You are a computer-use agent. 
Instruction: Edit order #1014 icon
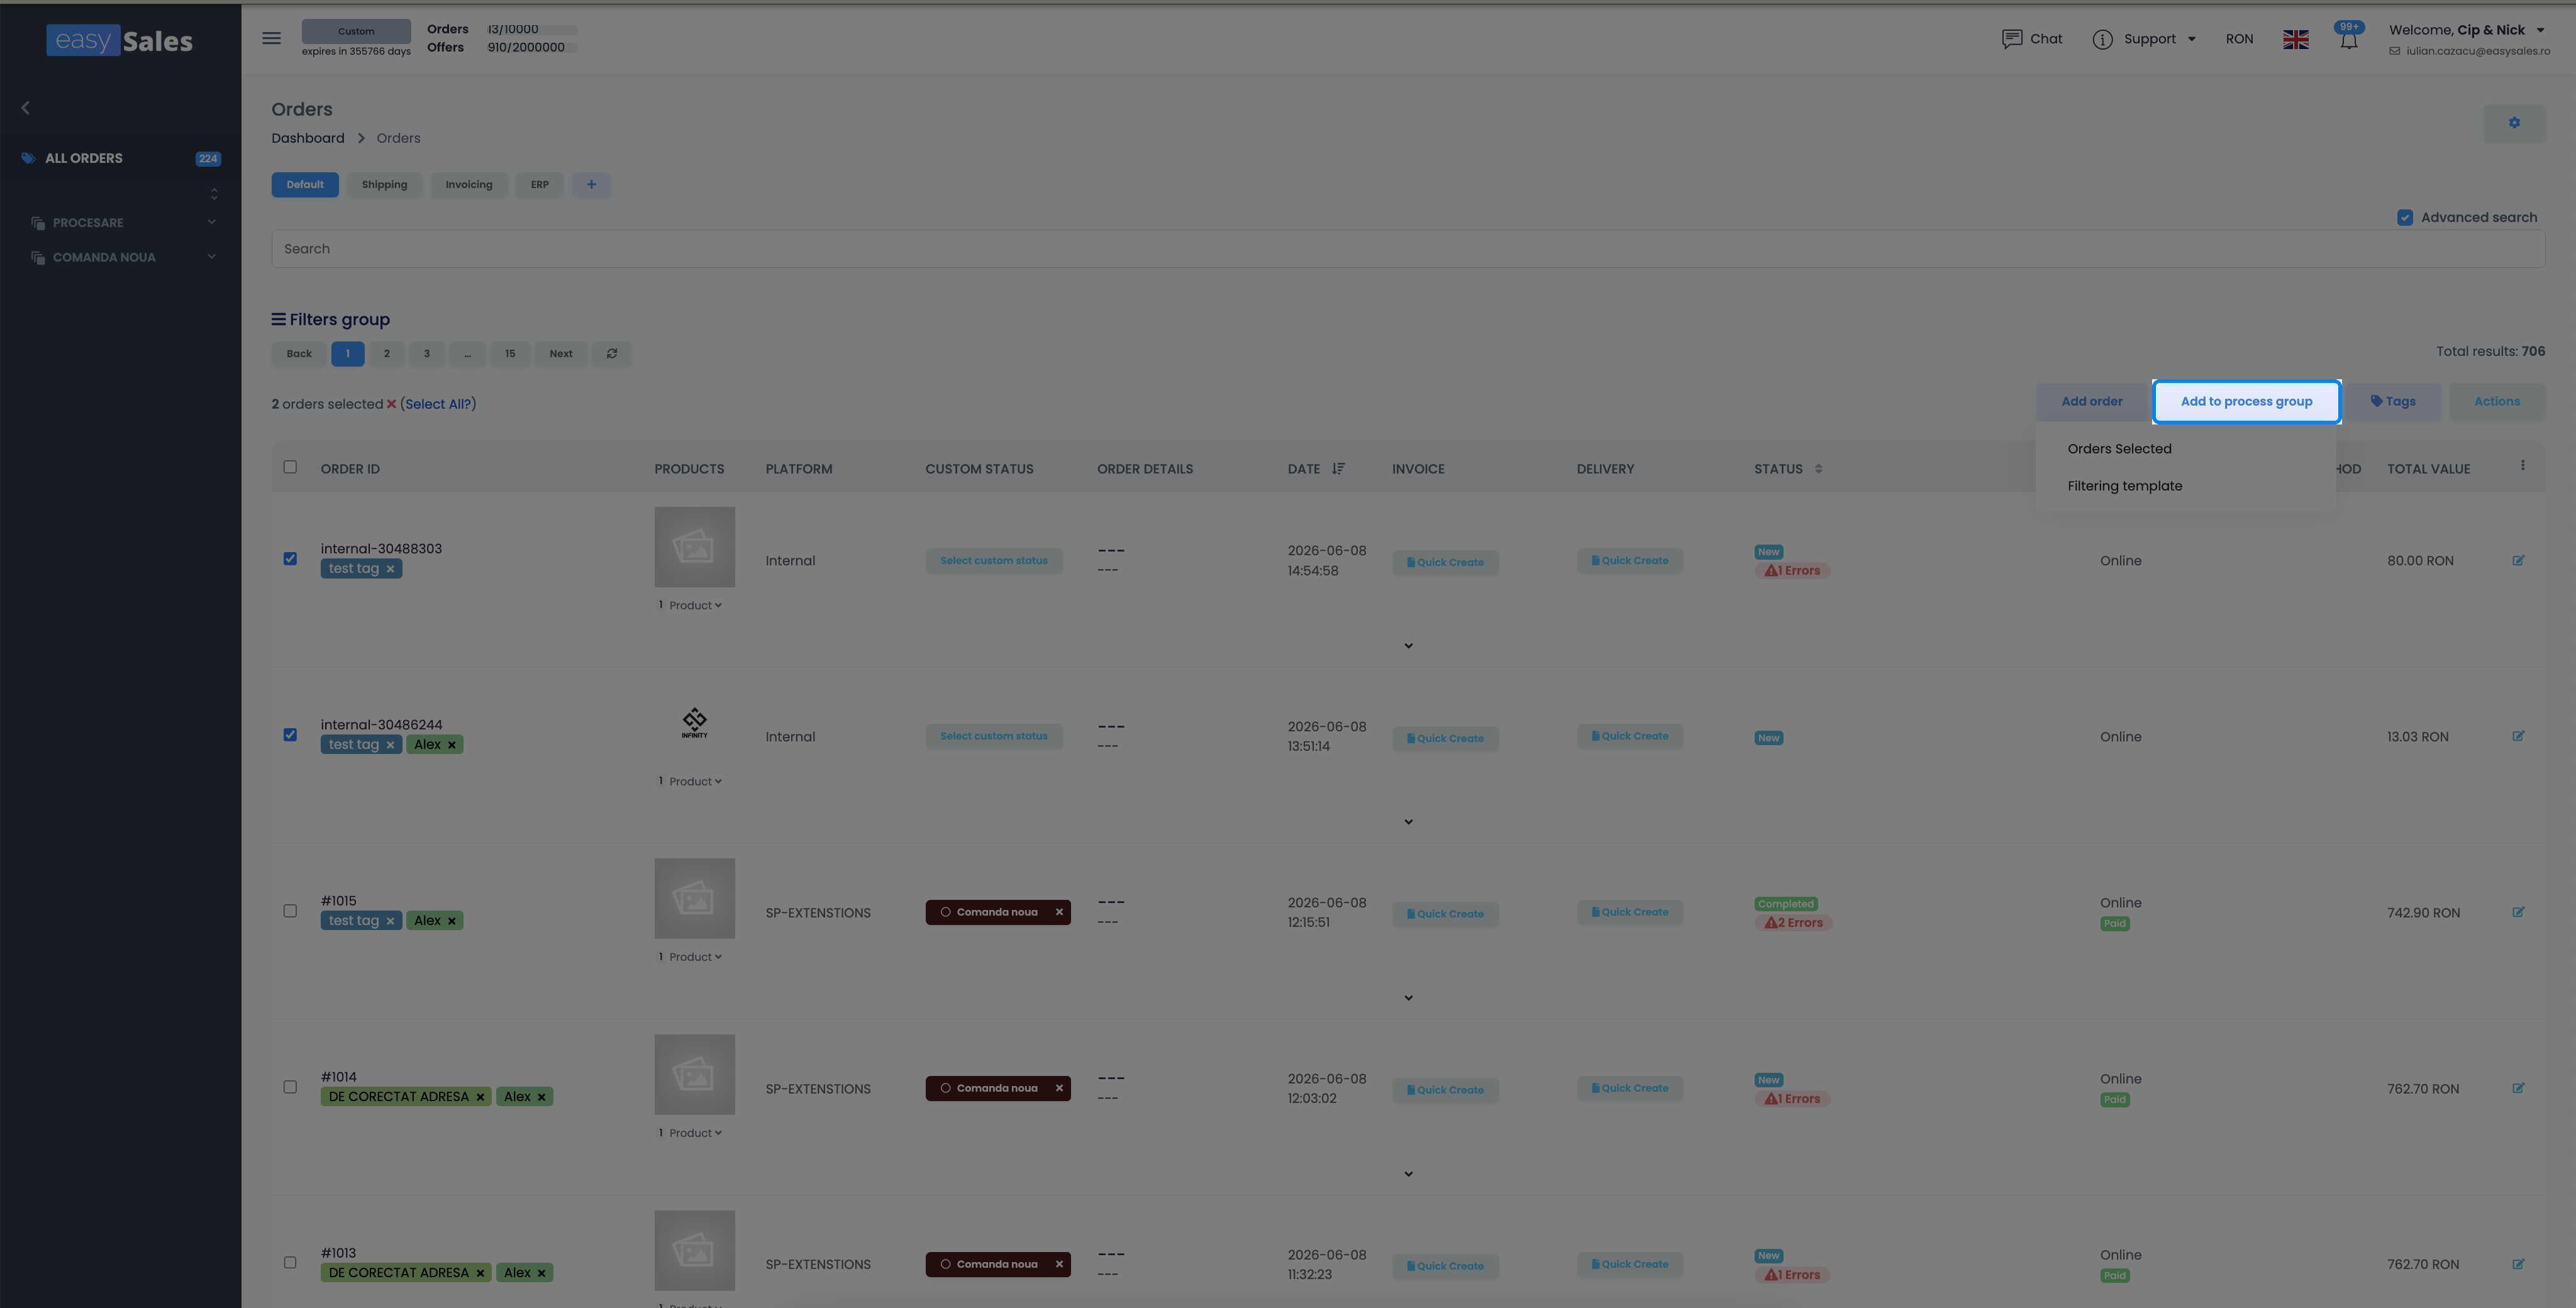pyautogui.click(x=2518, y=1088)
